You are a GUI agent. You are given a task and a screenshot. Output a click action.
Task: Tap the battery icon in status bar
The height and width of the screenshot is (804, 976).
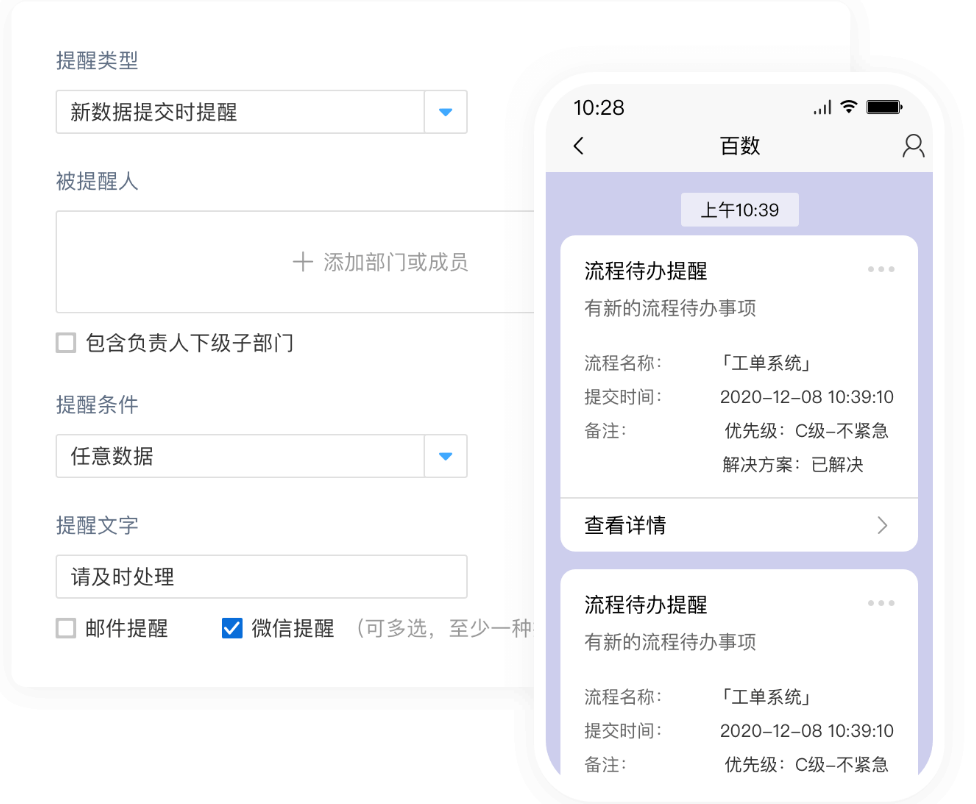point(884,107)
